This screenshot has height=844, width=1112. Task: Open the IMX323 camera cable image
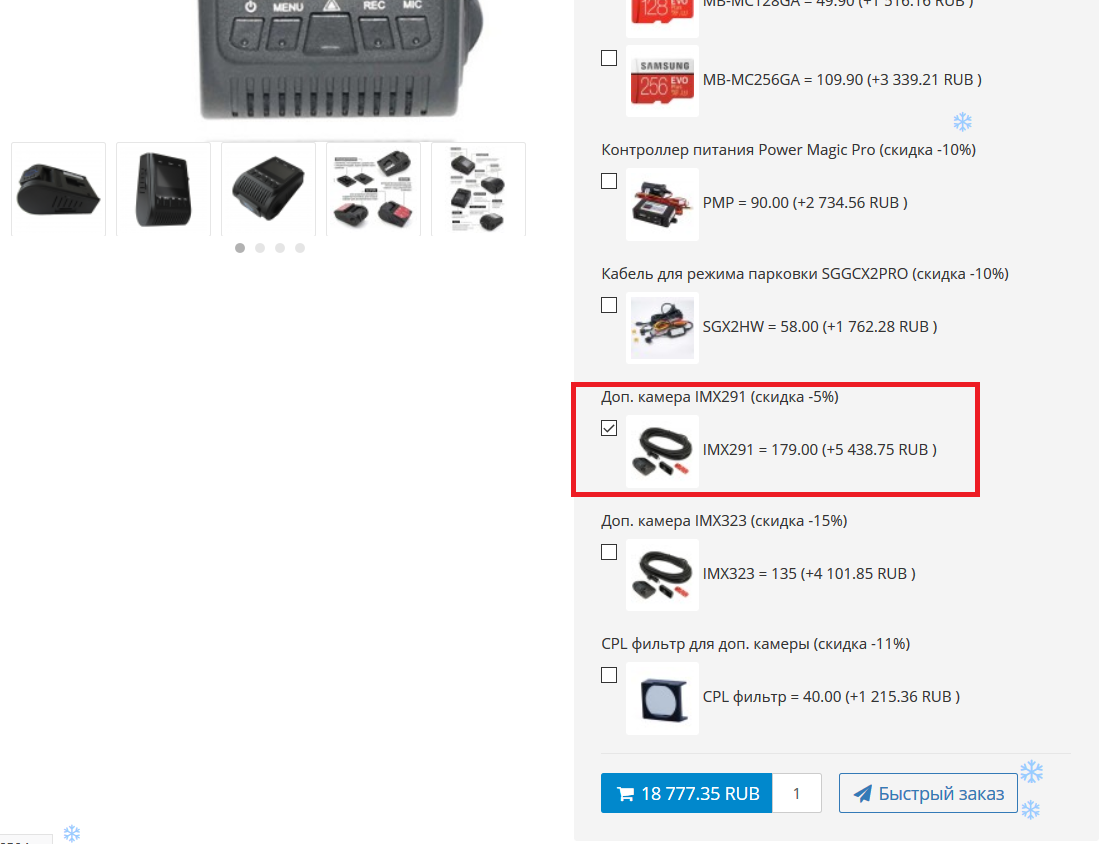click(662, 574)
